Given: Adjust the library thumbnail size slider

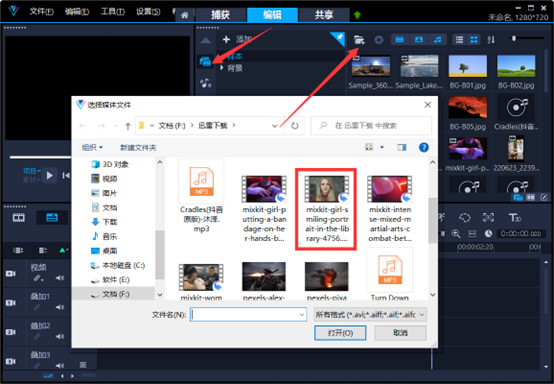Looking at the screenshot, I should (x=514, y=38).
